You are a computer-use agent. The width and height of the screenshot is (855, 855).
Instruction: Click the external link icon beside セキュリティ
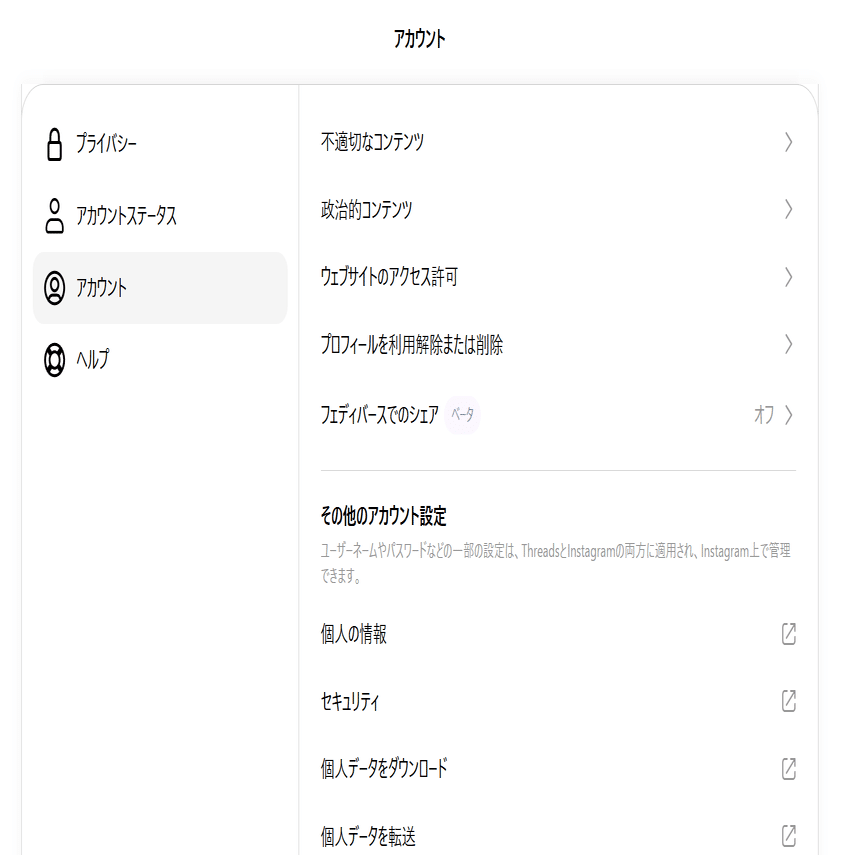pyautogui.click(x=791, y=698)
